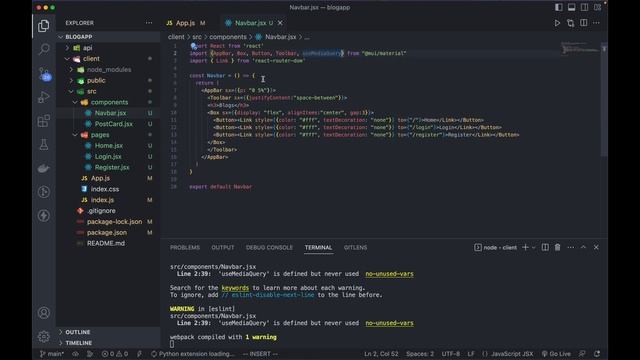Kill terminal with trash icon
Screen dimensions: 640x360
[x=558, y=247]
